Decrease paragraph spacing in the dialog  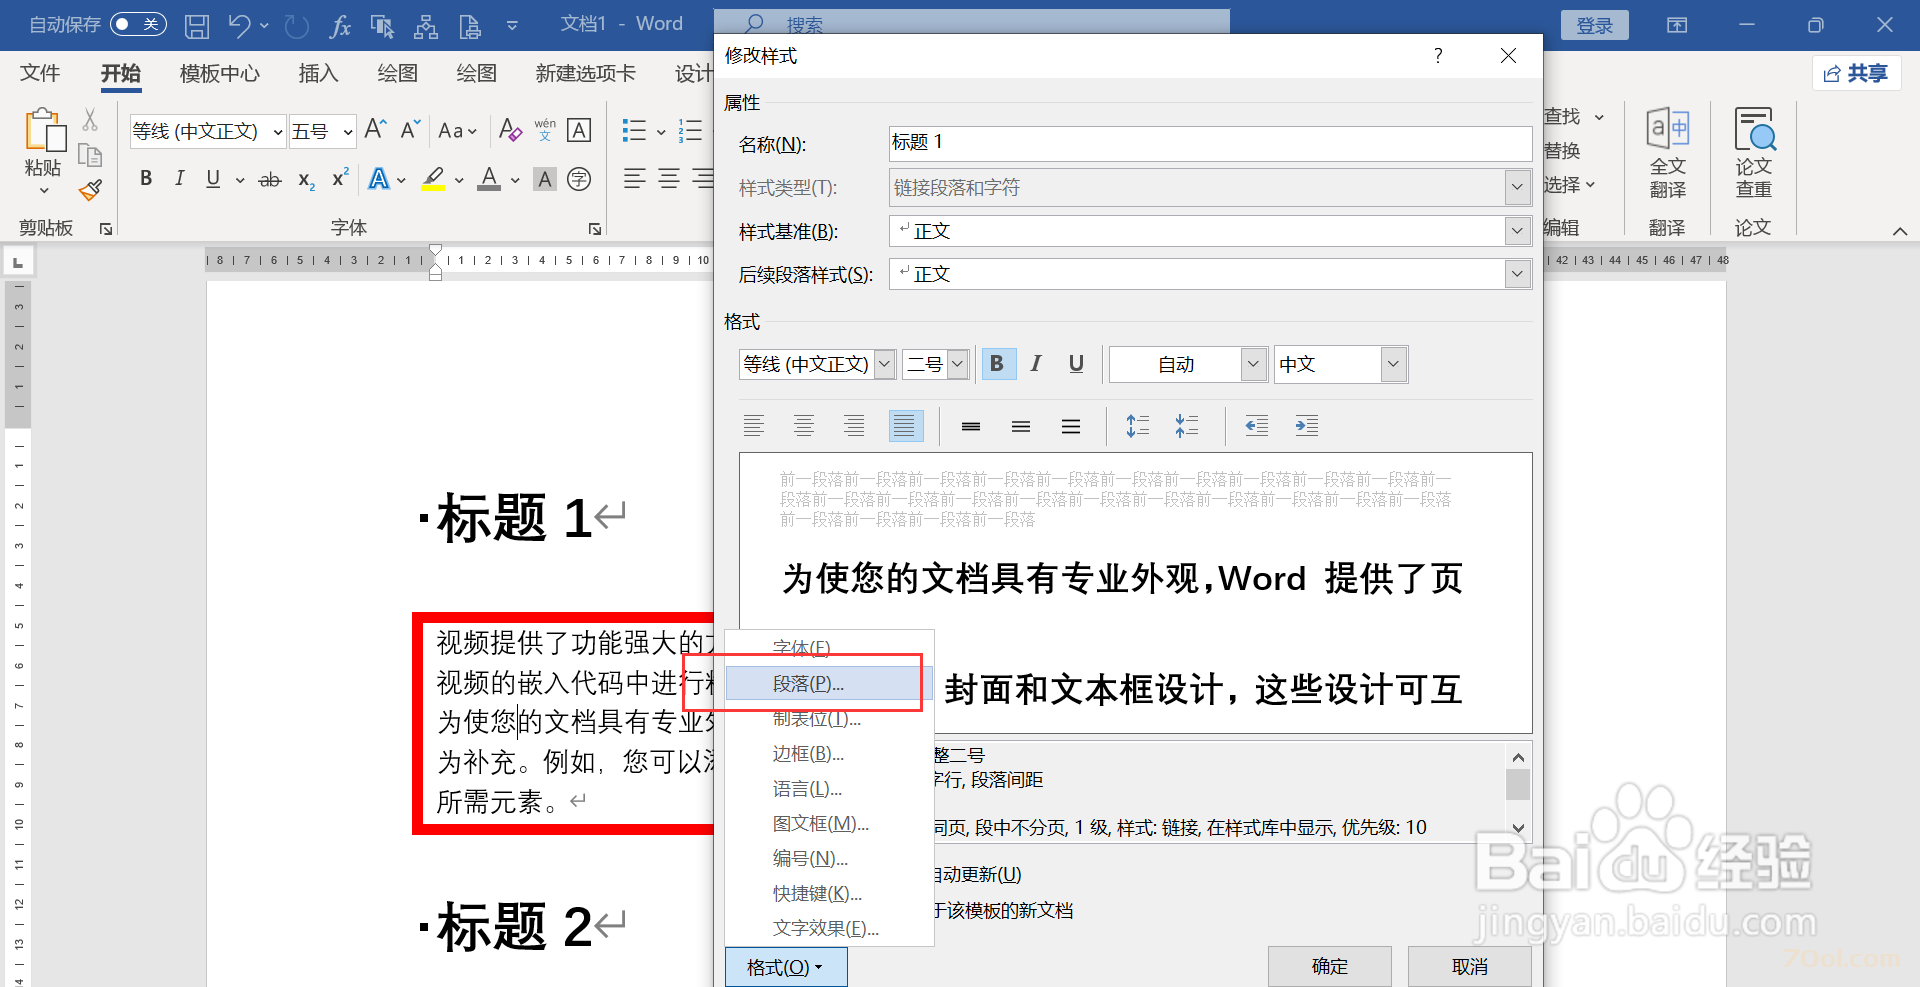coord(1187,426)
